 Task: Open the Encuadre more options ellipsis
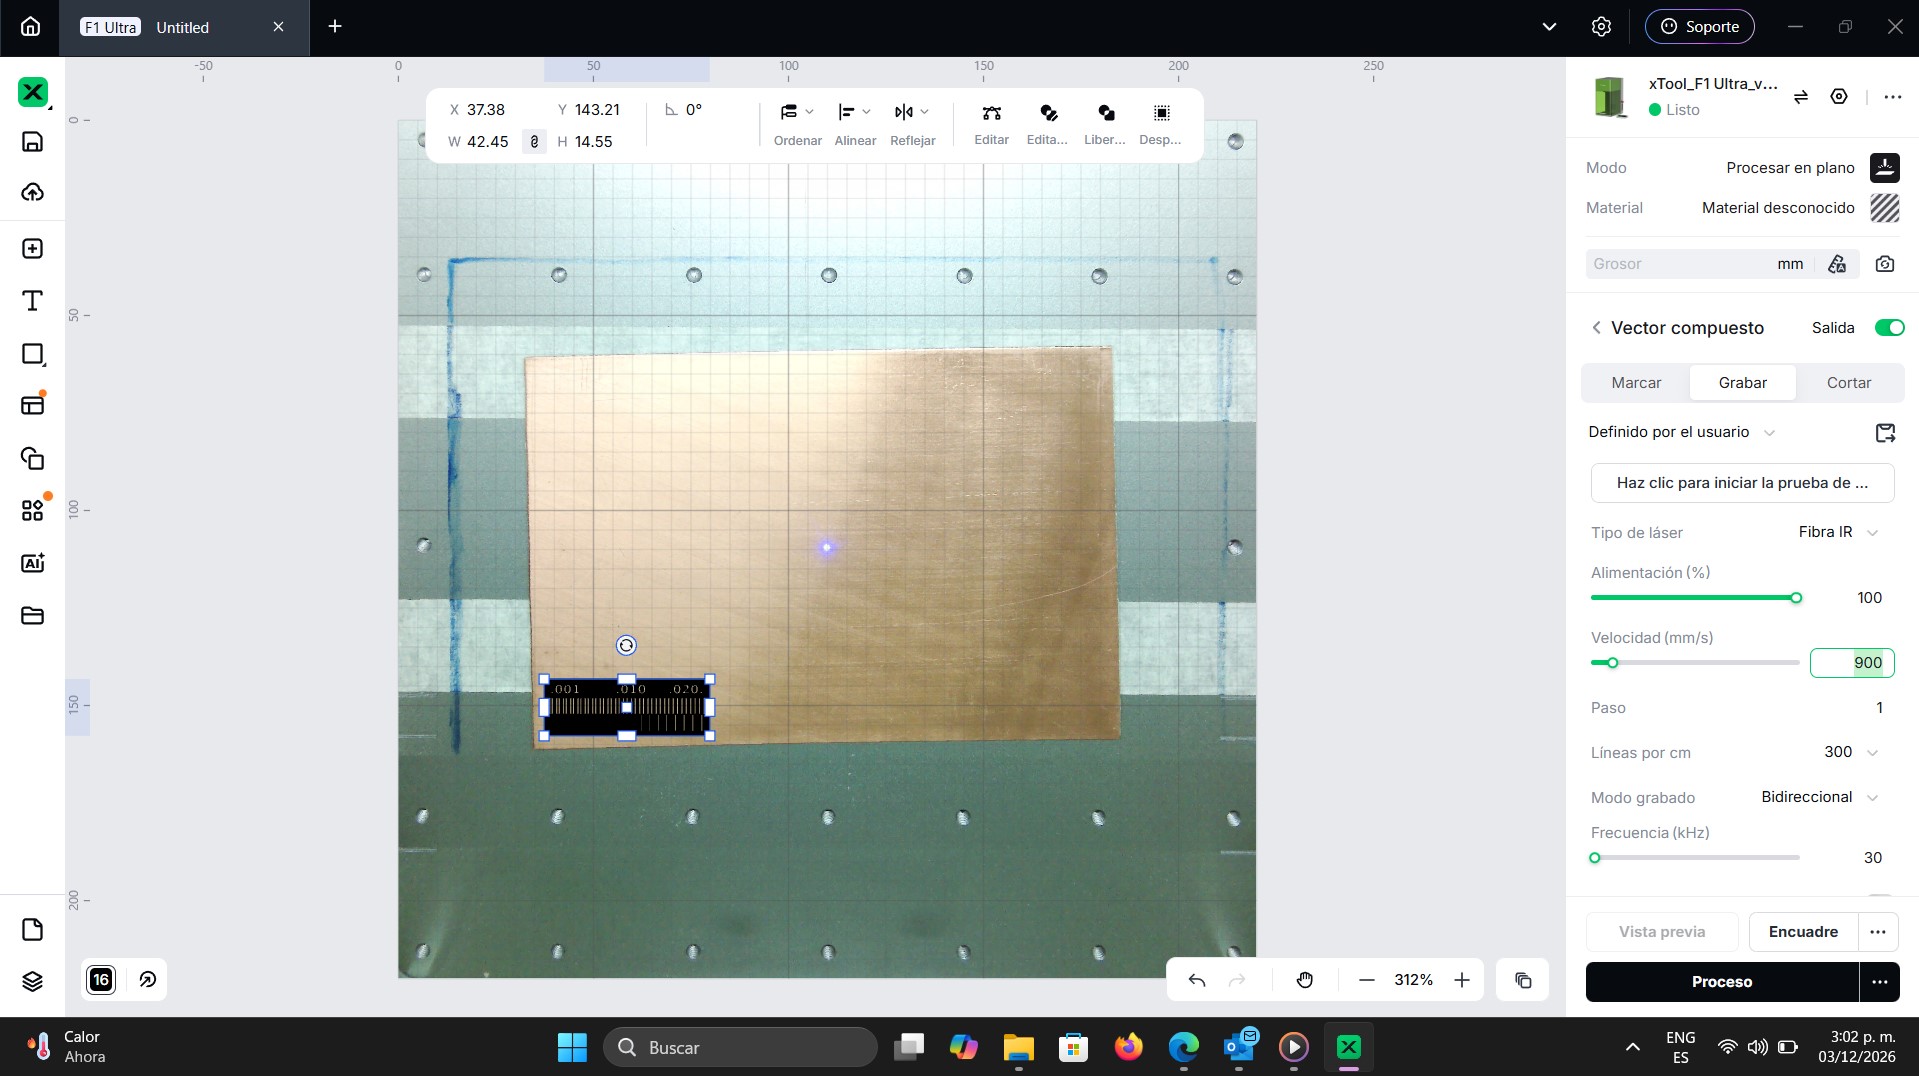[x=1878, y=932]
